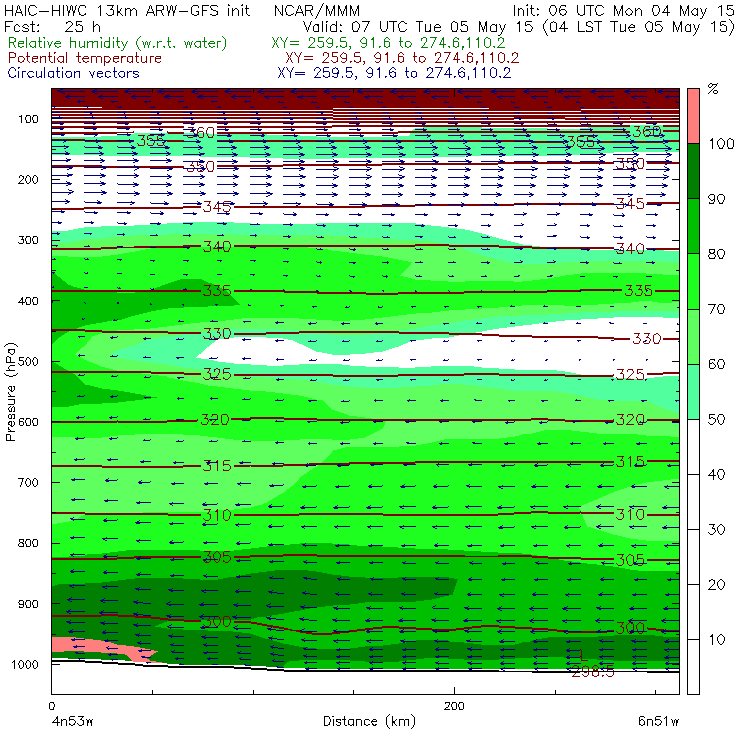
Task: Click the "298.5" minimum temperature label
Action: point(593,672)
